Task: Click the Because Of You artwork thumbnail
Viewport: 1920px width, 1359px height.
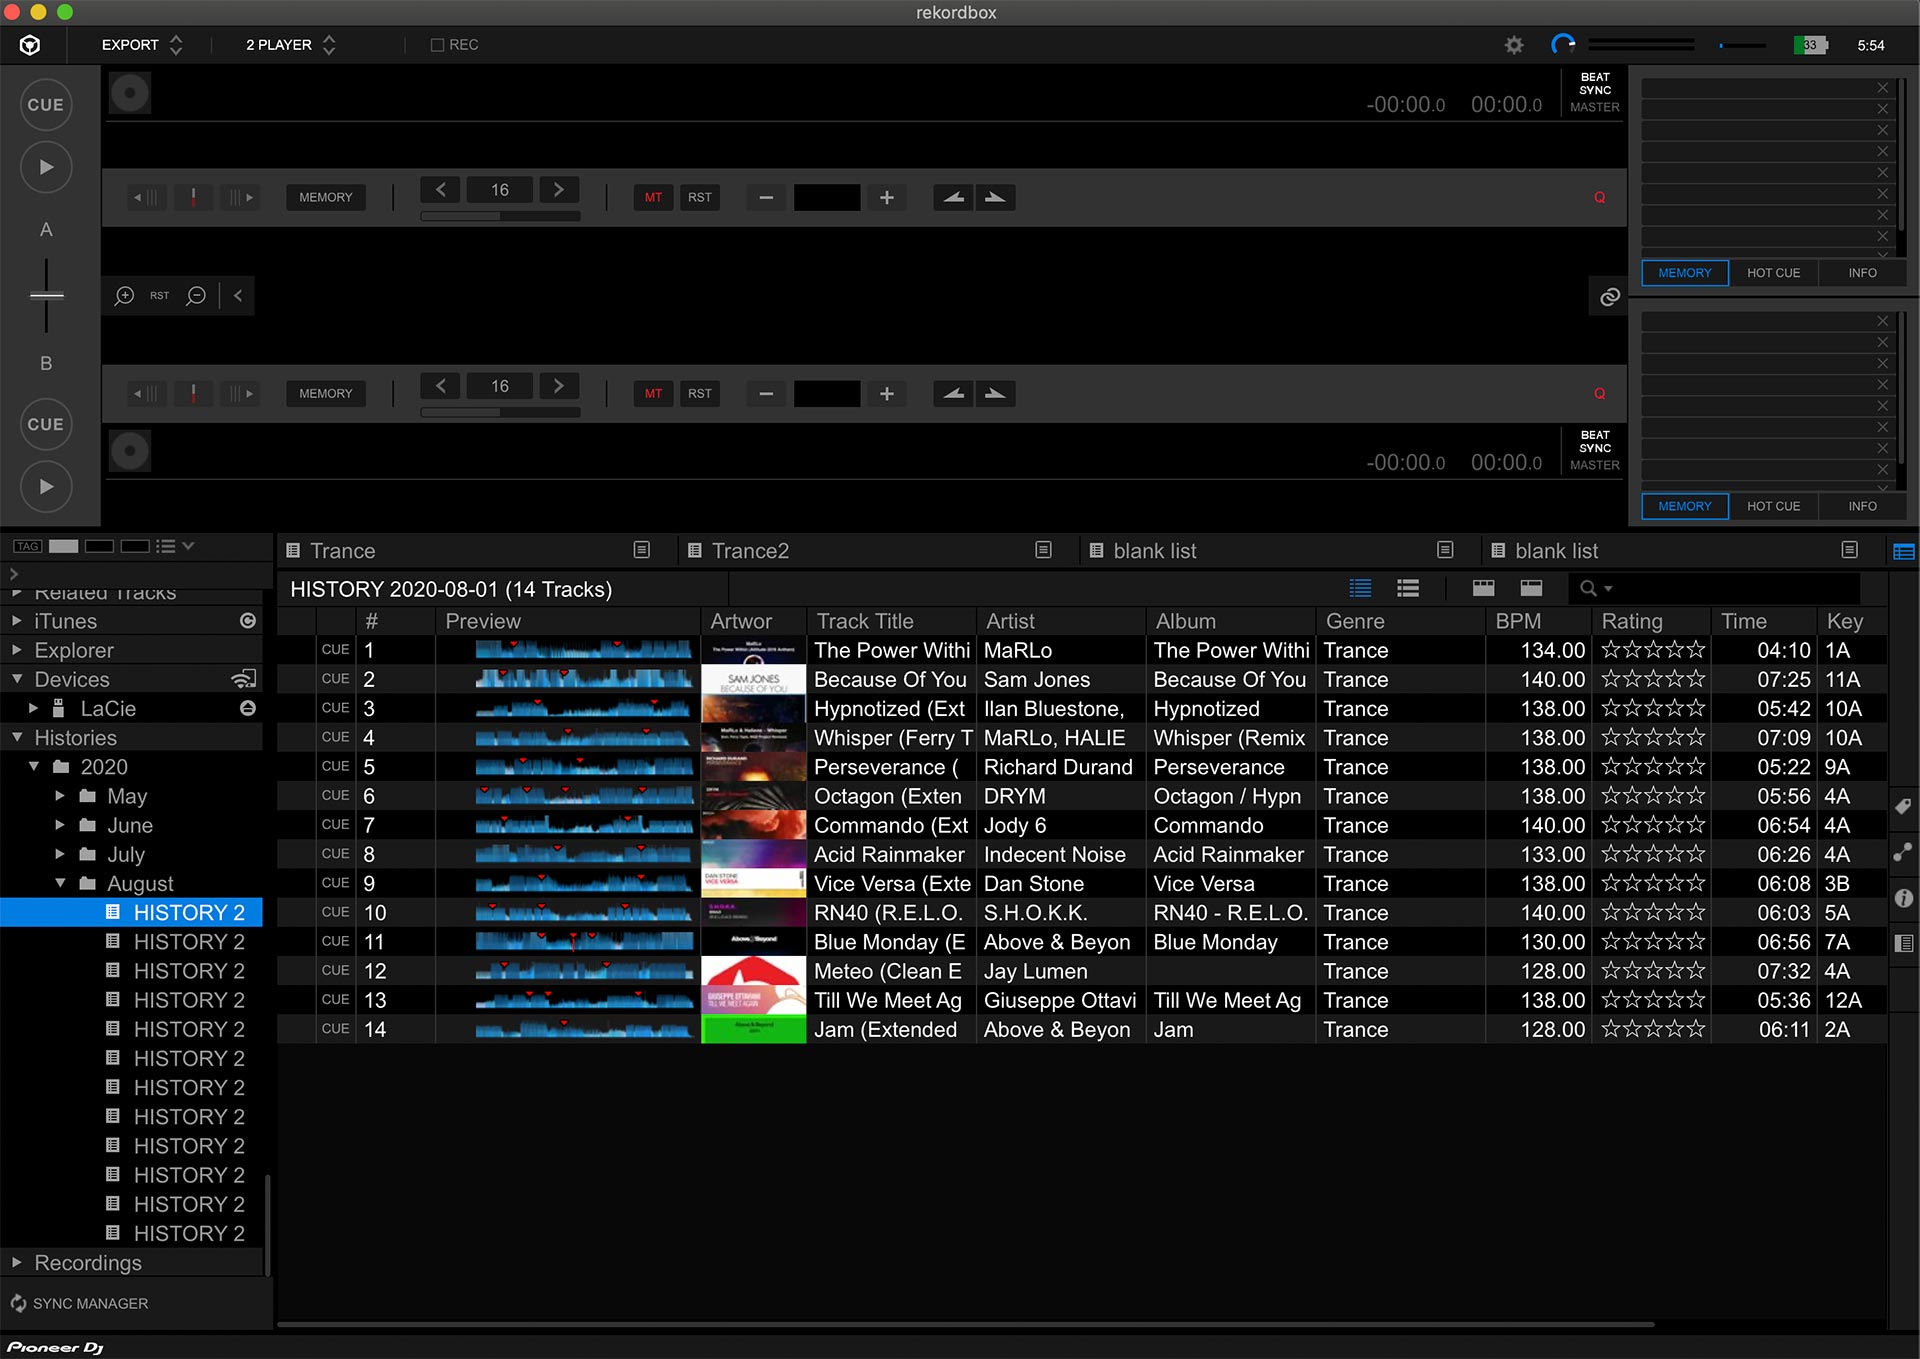Action: [754, 680]
